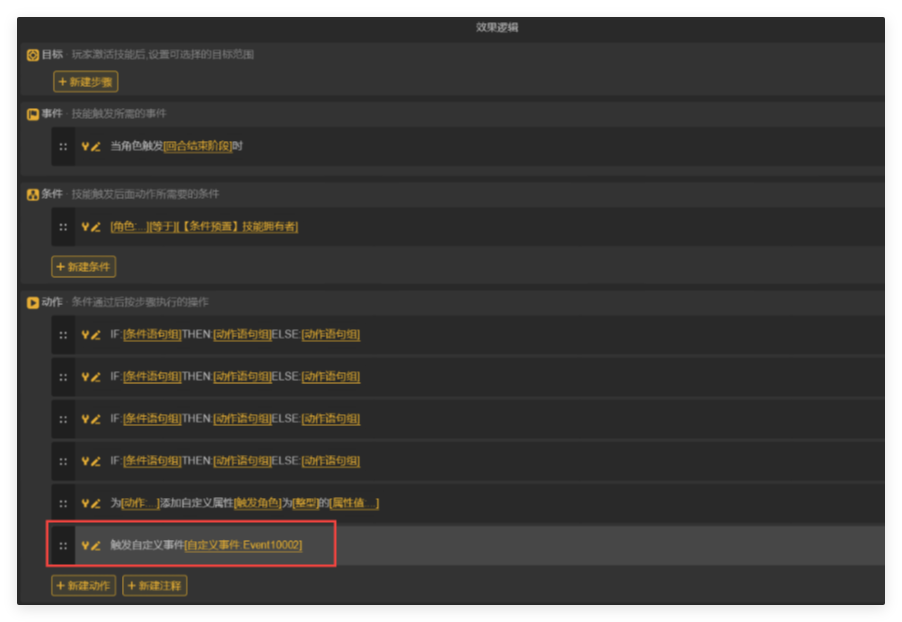This screenshot has height=622, width=902.
Task: Click the 事件 section flag icon
Action: [33, 114]
